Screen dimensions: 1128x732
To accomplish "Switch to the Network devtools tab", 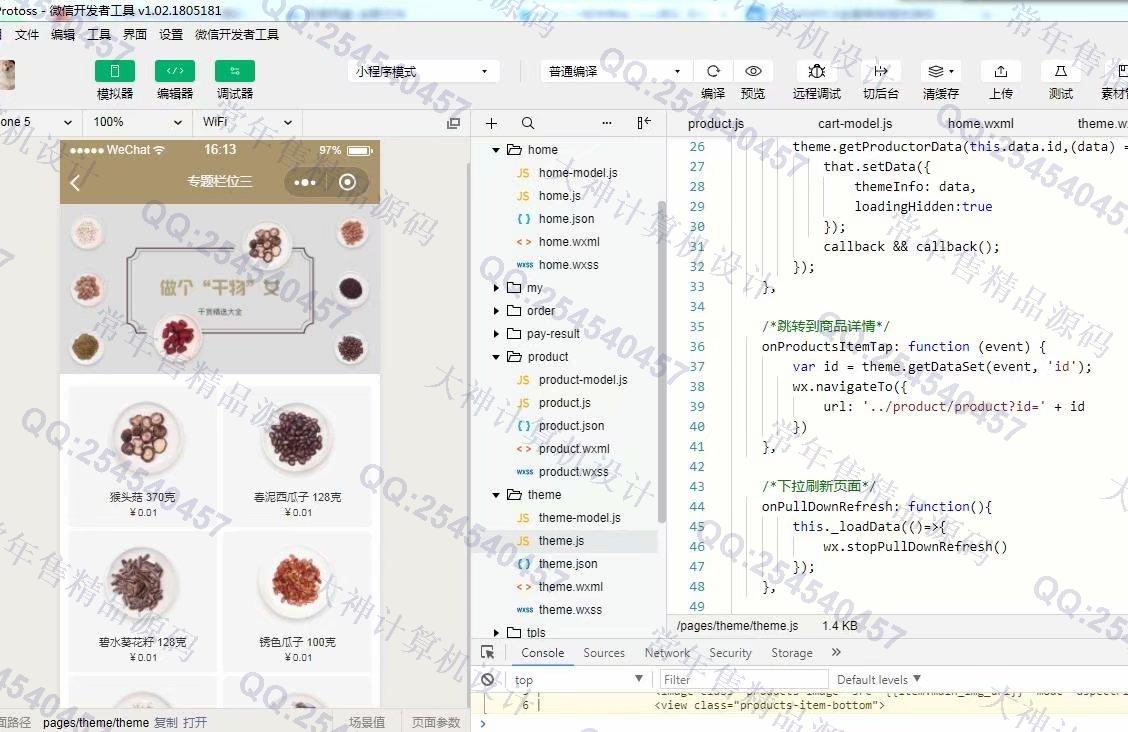I will (667, 653).
